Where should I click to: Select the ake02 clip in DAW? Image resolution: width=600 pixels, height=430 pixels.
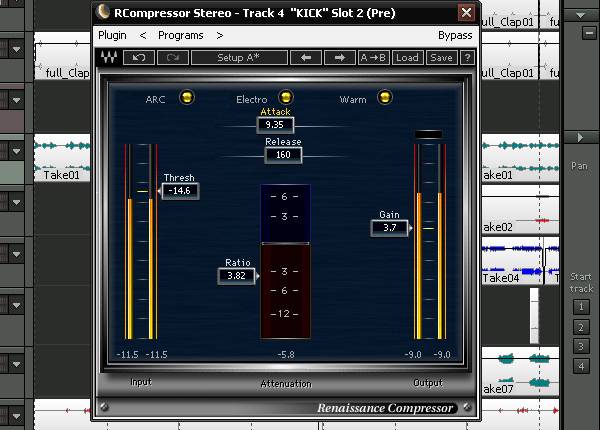(x=520, y=210)
